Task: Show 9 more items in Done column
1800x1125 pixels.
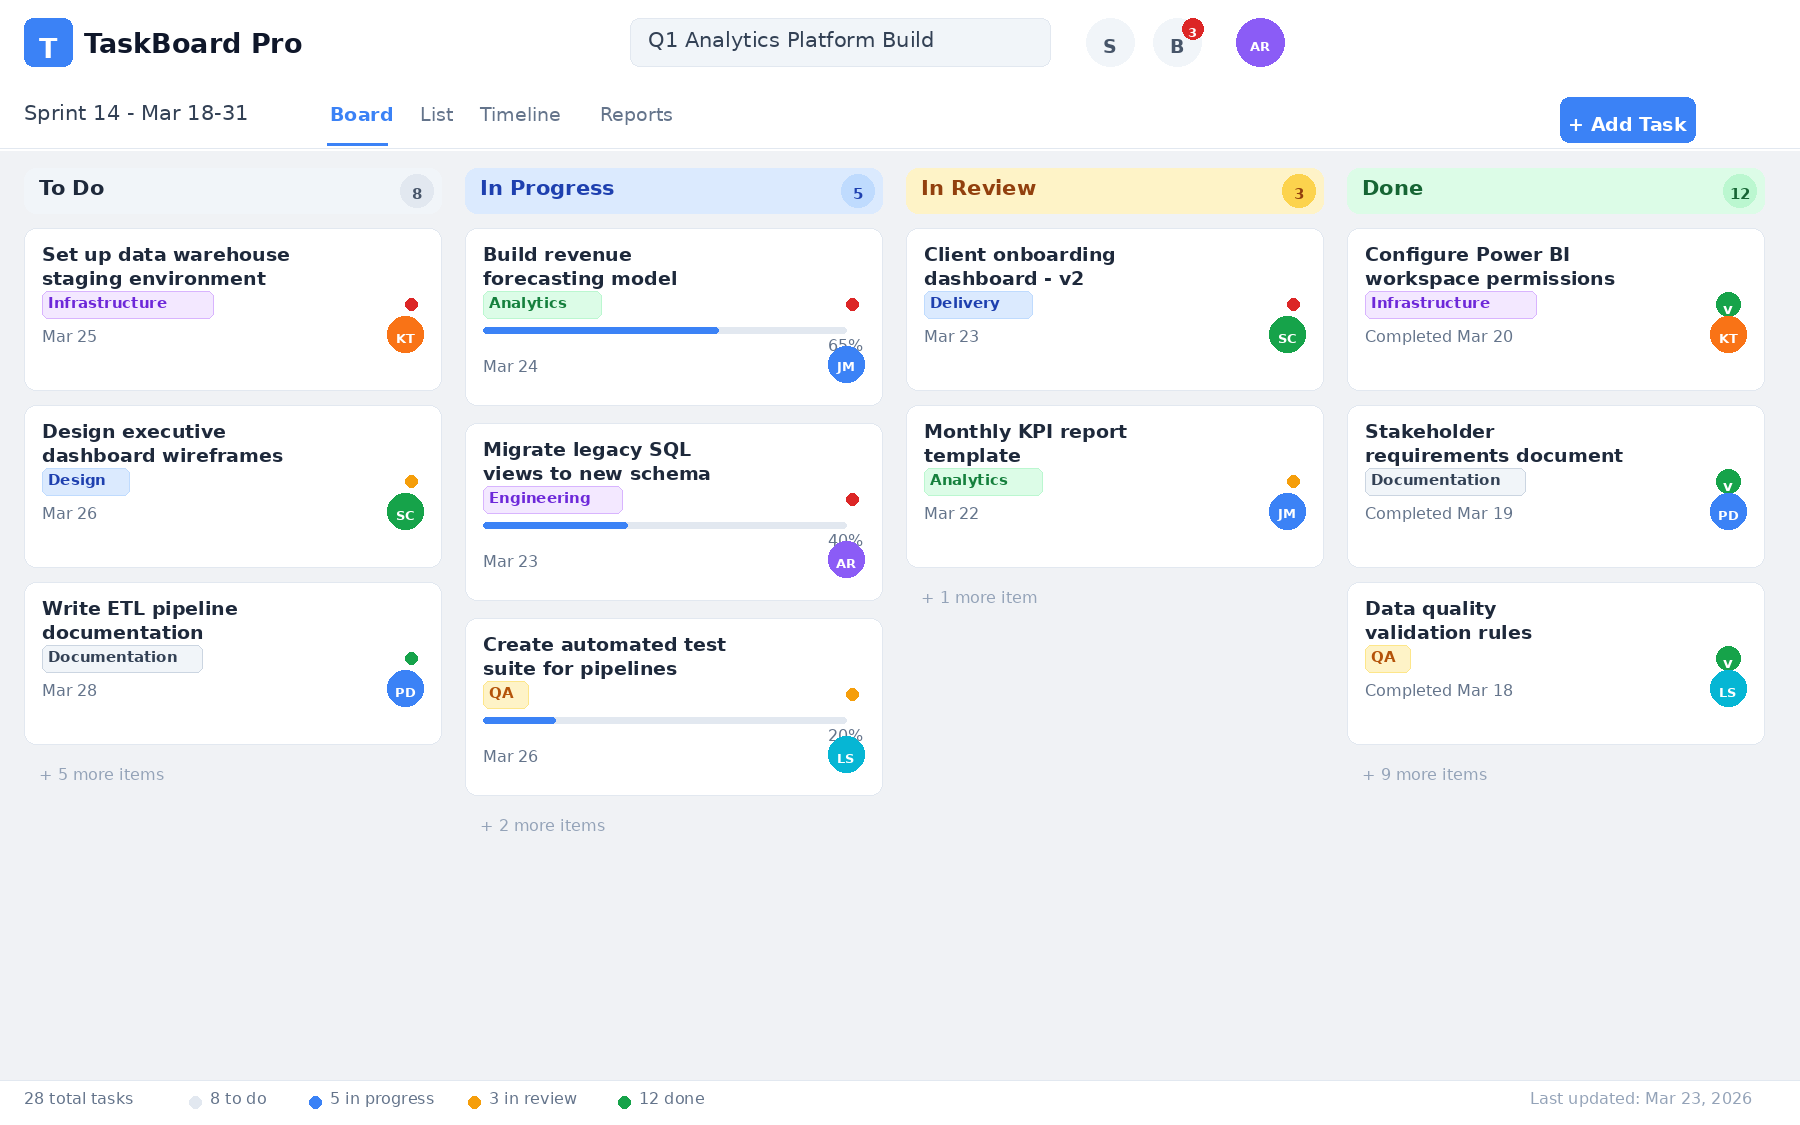Action: pyautogui.click(x=1425, y=774)
